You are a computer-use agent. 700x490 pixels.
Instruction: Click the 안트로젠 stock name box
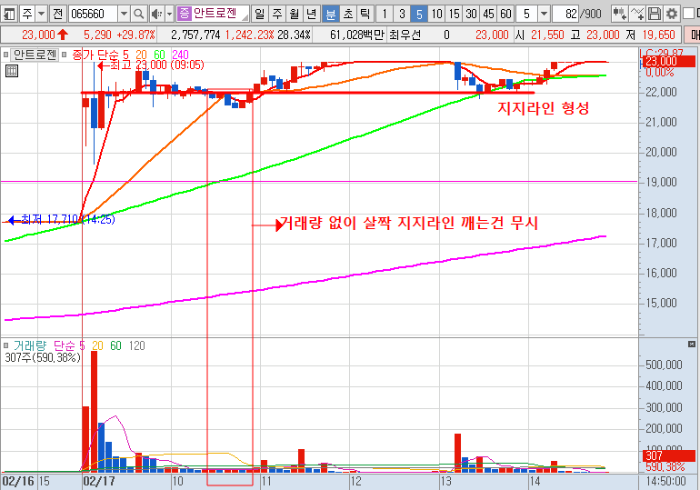[212, 14]
